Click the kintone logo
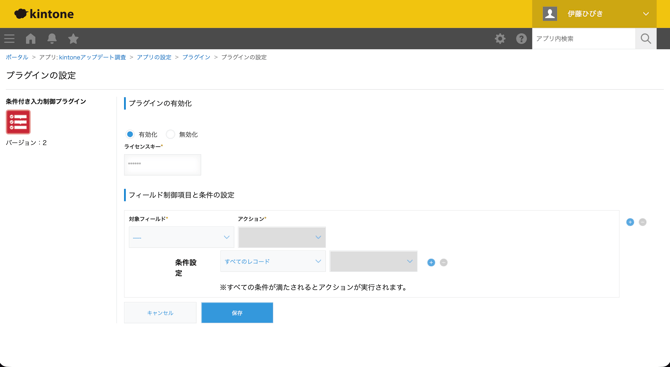Viewport: 670px width, 367px height. [44, 14]
